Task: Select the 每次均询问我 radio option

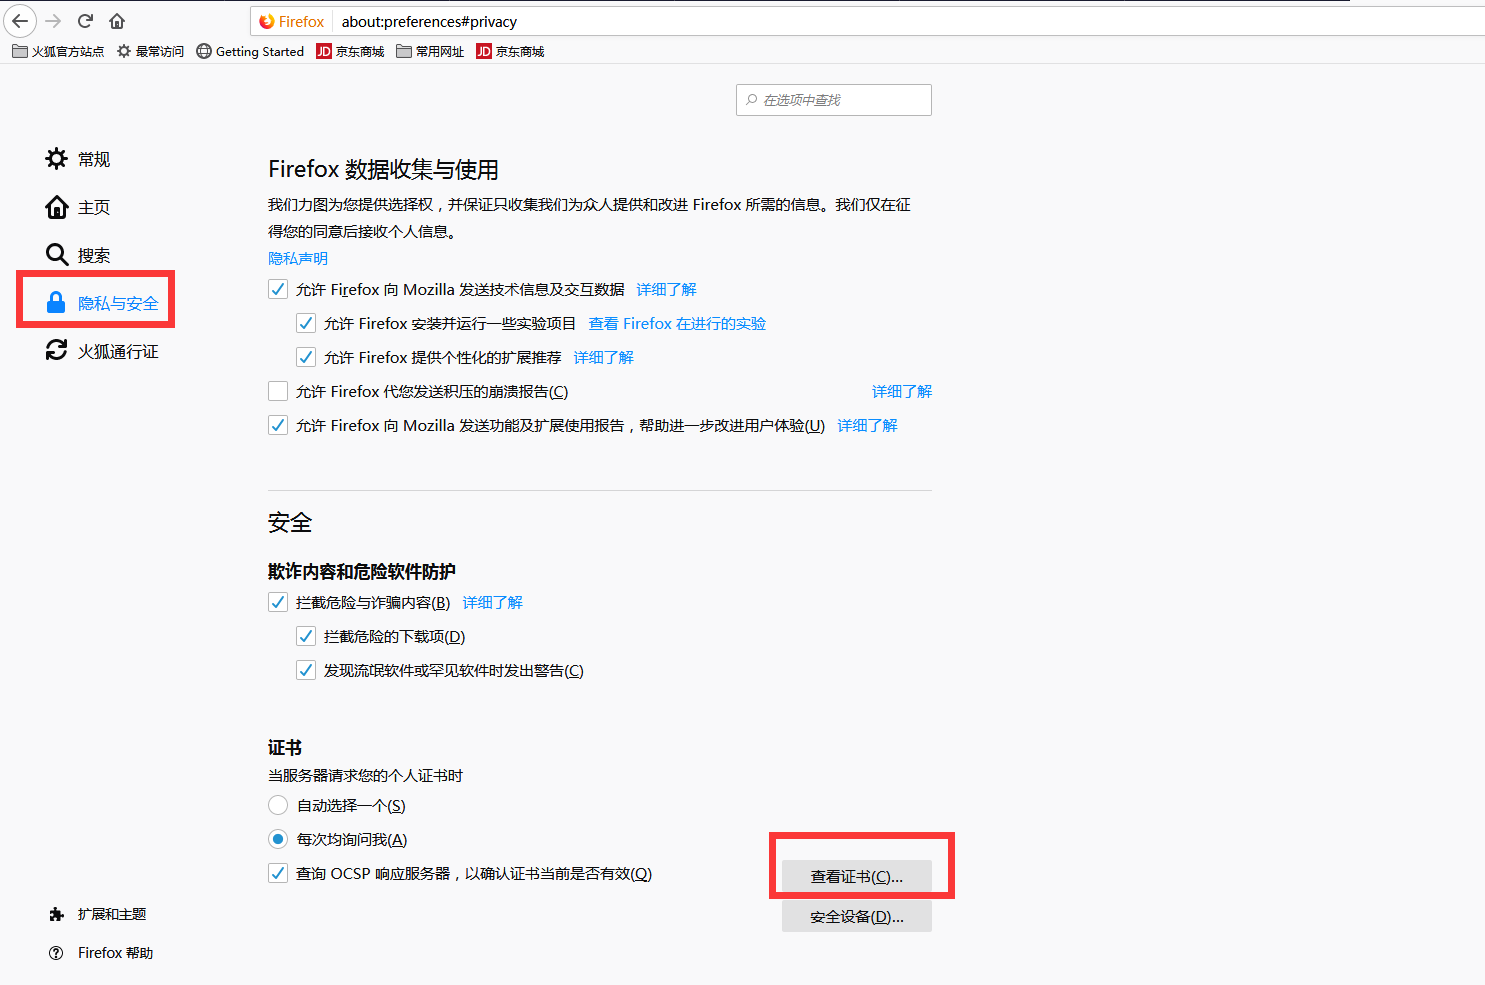Action: (x=278, y=839)
